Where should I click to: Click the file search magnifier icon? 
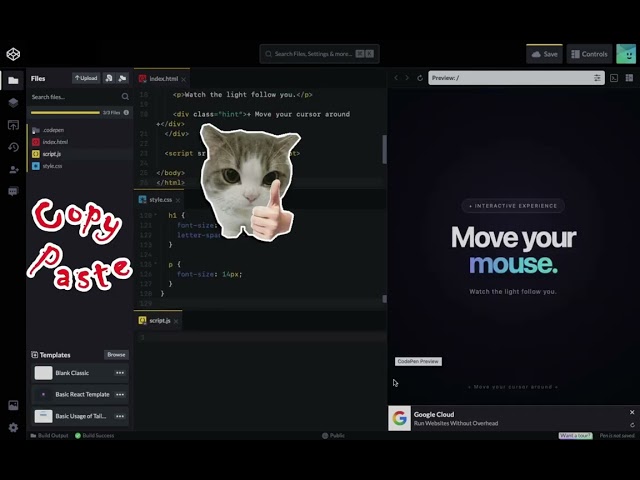tap(125, 97)
